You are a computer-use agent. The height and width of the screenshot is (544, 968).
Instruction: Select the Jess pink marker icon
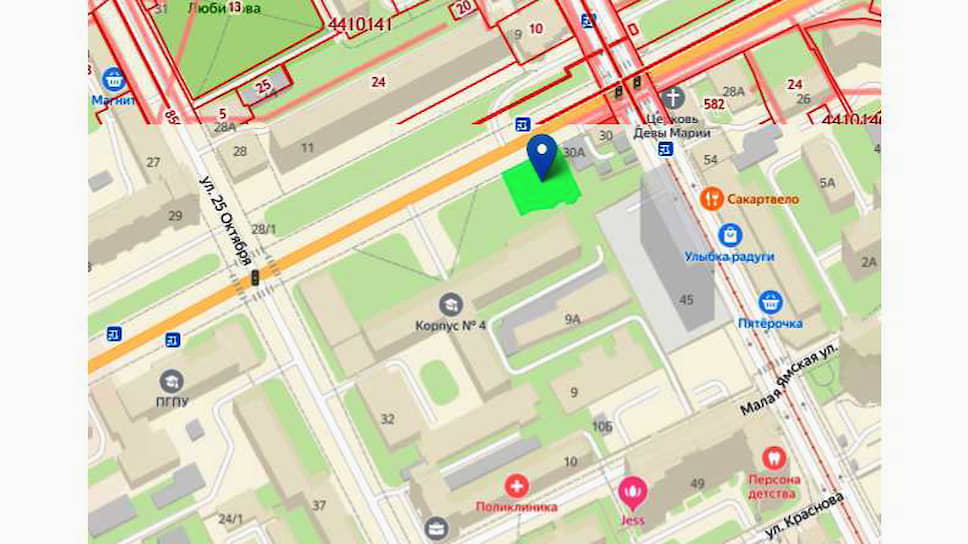pyautogui.click(x=632, y=493)
